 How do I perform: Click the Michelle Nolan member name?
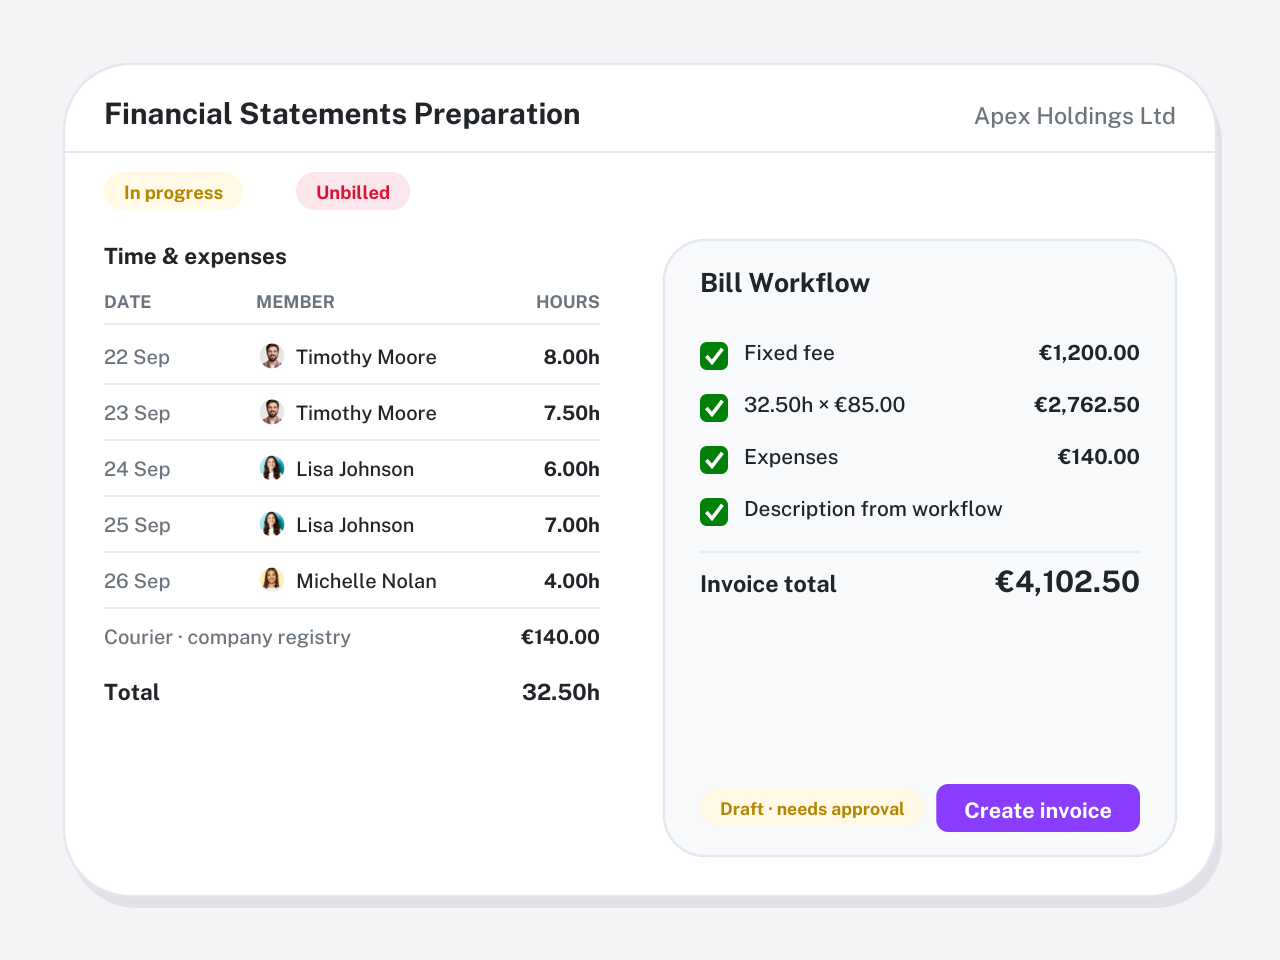pyautogui.click(x=366, y=581)
